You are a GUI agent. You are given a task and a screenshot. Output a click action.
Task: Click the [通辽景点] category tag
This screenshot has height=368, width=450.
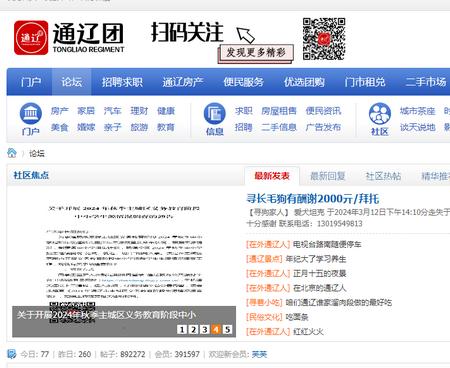[264, 259]
